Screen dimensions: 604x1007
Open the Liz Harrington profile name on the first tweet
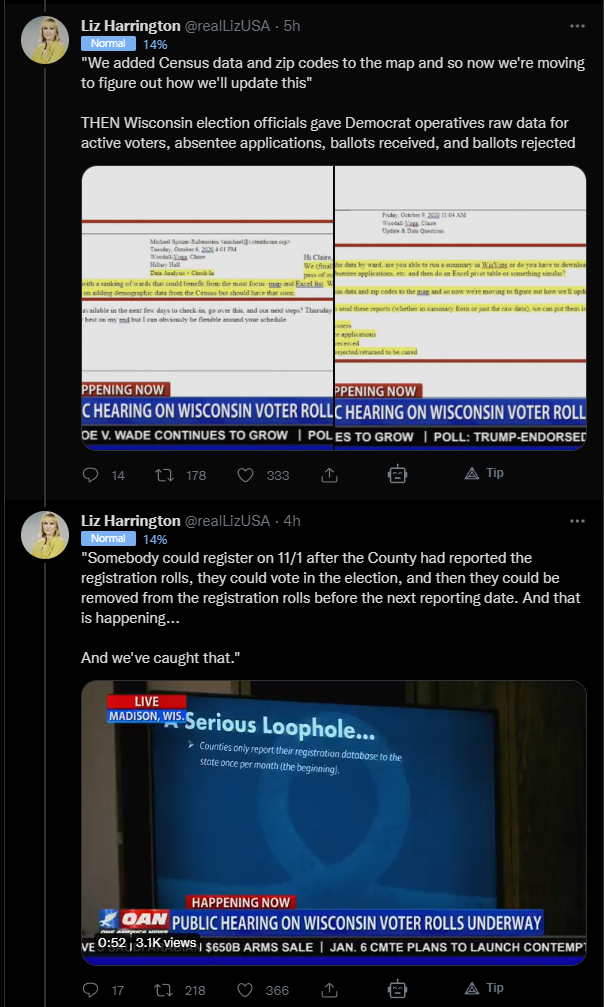(x=130, y=26)
